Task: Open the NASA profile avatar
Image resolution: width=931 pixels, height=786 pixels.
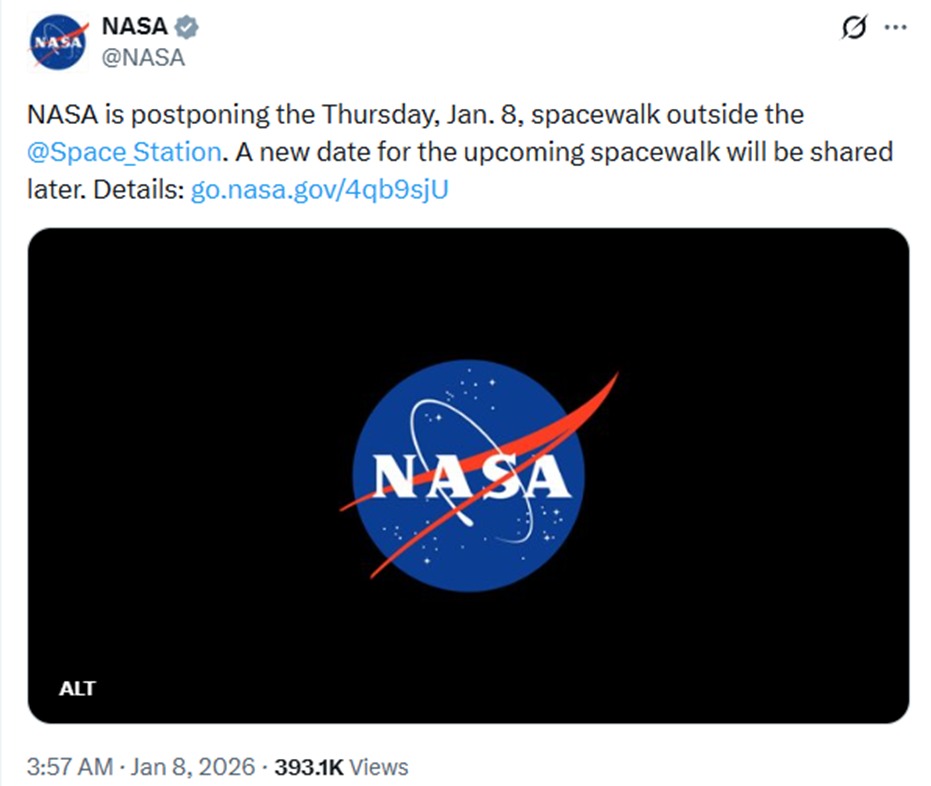Action: click(58, 42)
